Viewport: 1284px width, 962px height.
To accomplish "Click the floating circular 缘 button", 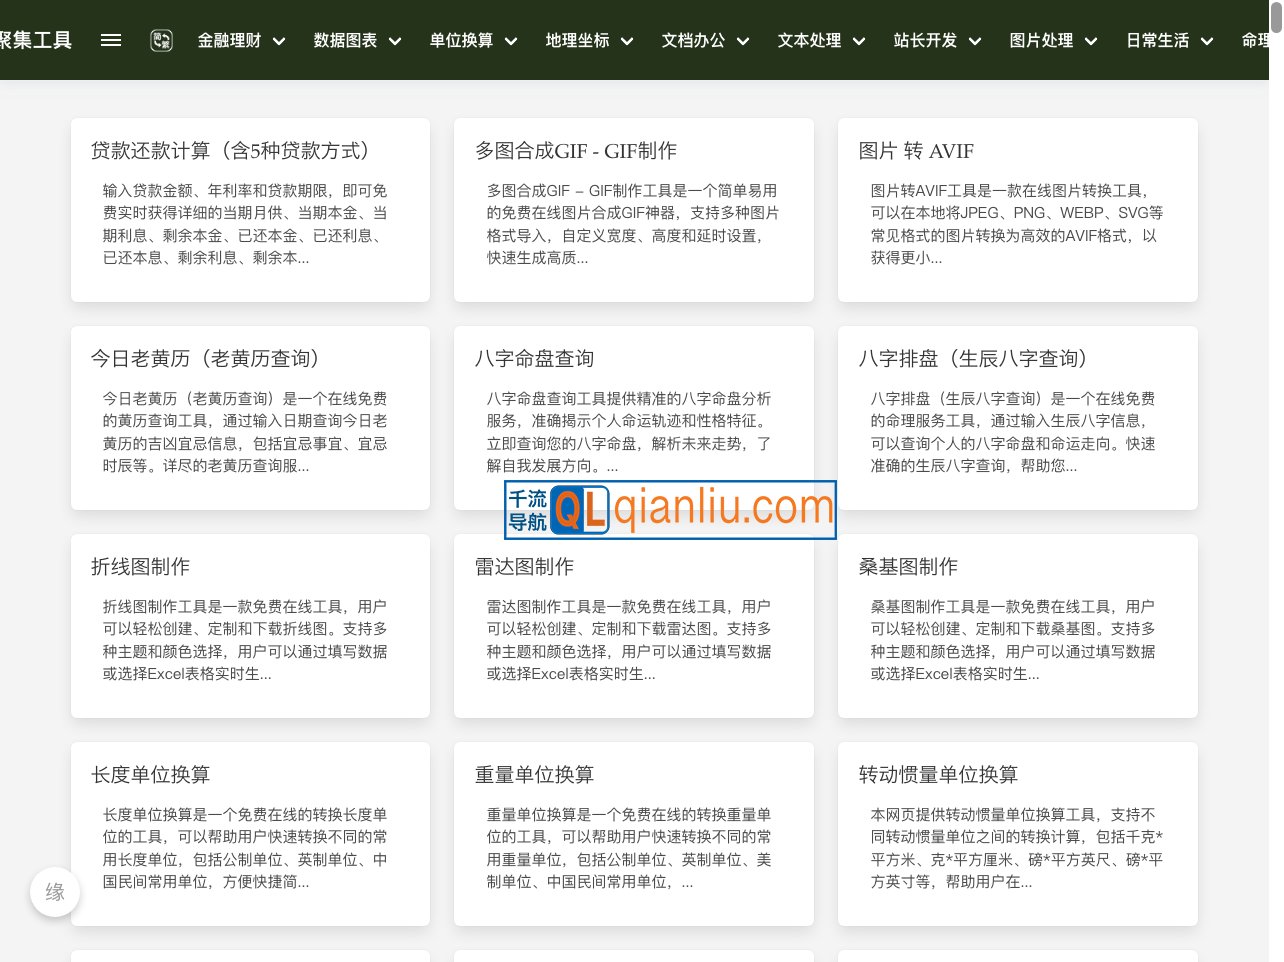I will [55, 892].
